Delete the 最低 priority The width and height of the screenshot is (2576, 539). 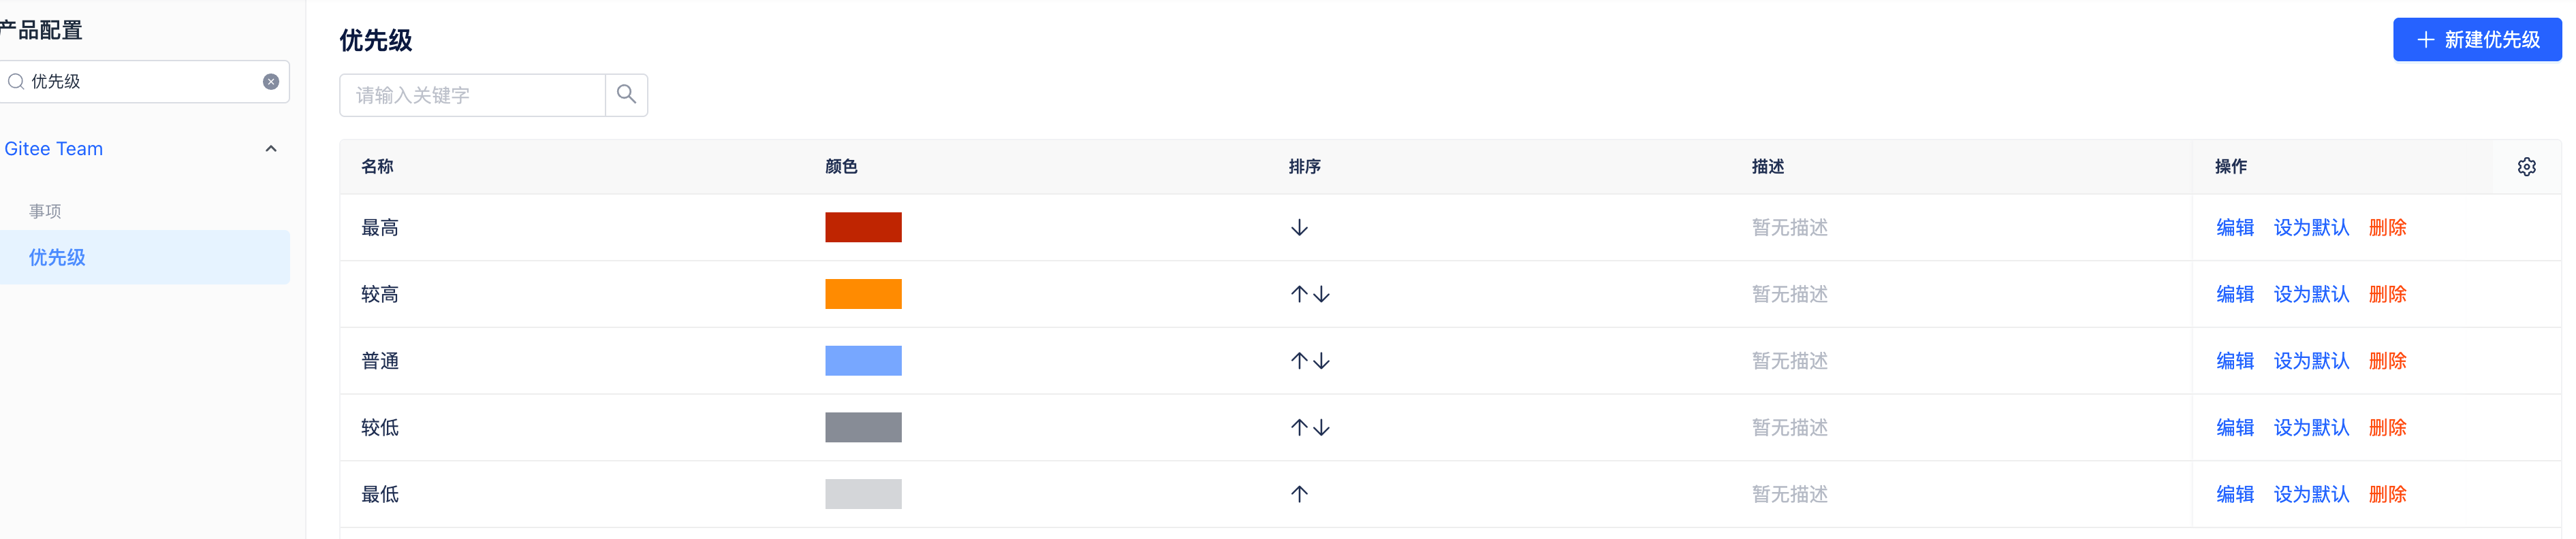pyautogui.click(x=2387, y=494)
